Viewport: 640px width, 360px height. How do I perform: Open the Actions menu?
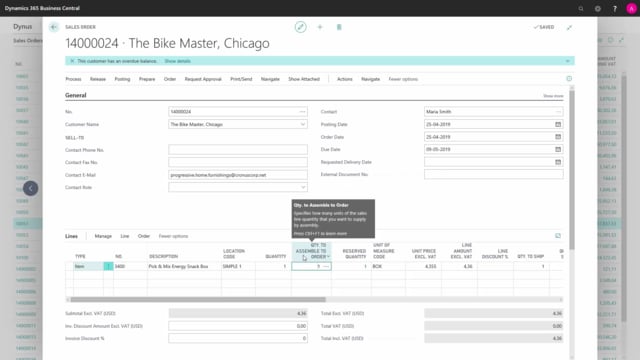(344, 79)
